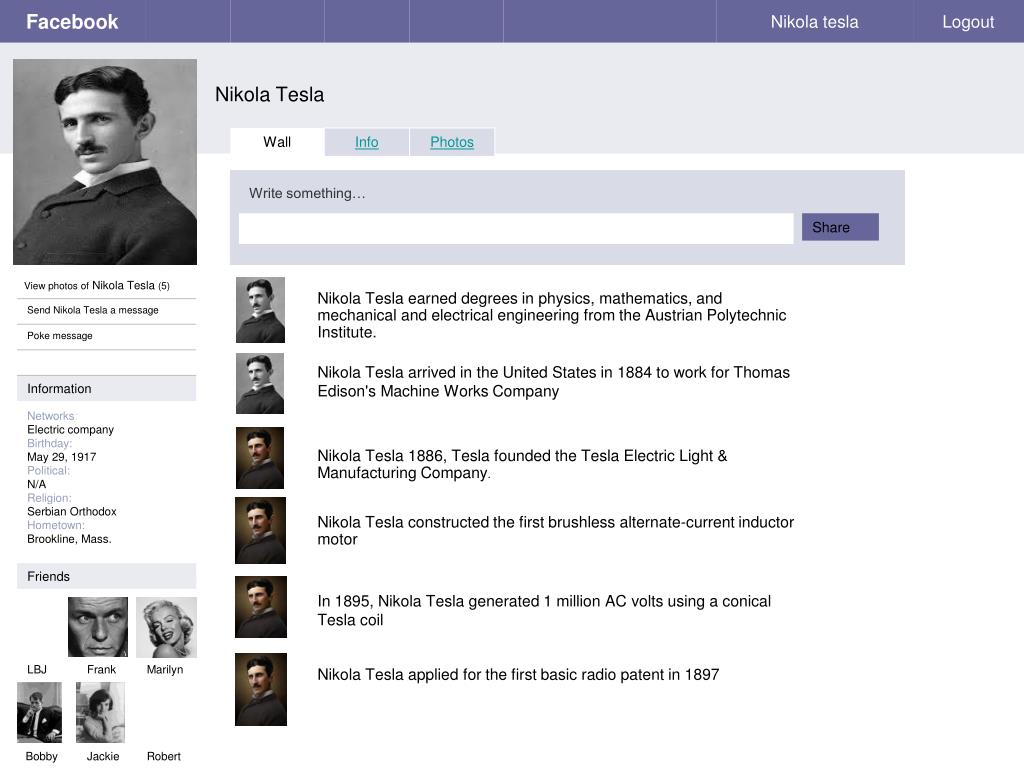Viewport: 1024px width, 768px height.
Task: Click the Poke message link
Action: (59, 336)
